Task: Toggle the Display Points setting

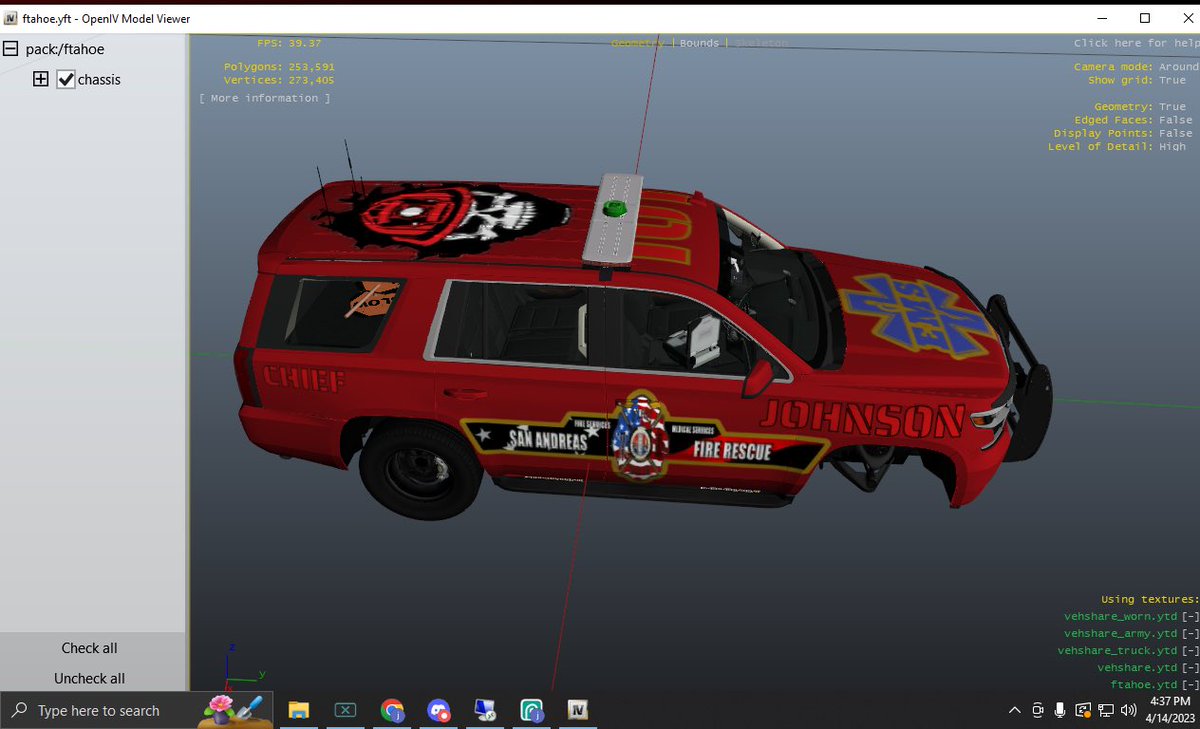Action: point(1123,133)
